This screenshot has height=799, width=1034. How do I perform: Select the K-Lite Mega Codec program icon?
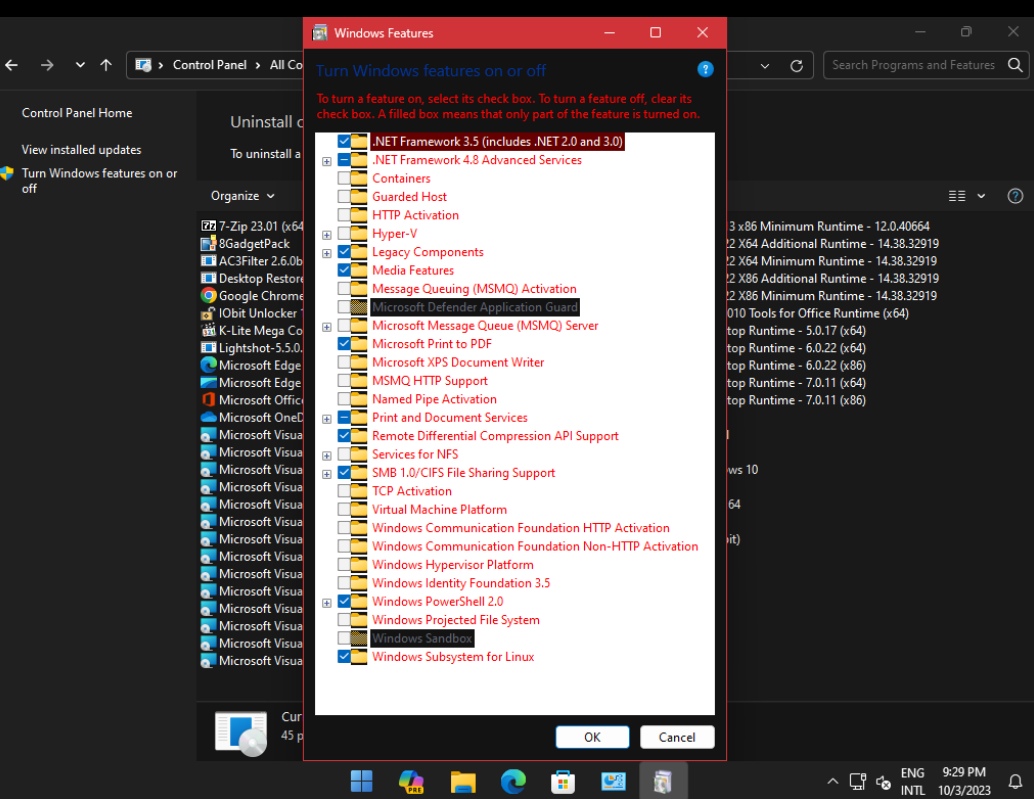tap(208, 330)
